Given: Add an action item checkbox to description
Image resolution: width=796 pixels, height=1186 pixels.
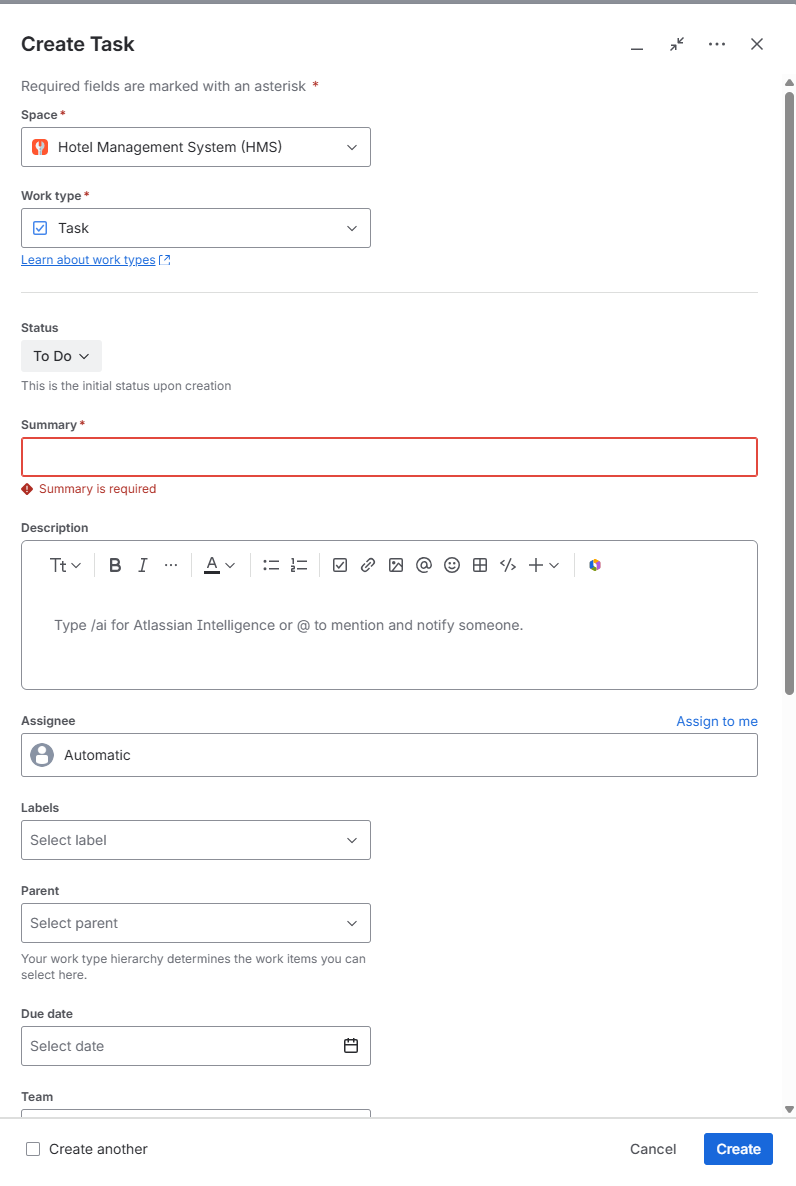Looking at the screenshot, I should pos(340,565).
